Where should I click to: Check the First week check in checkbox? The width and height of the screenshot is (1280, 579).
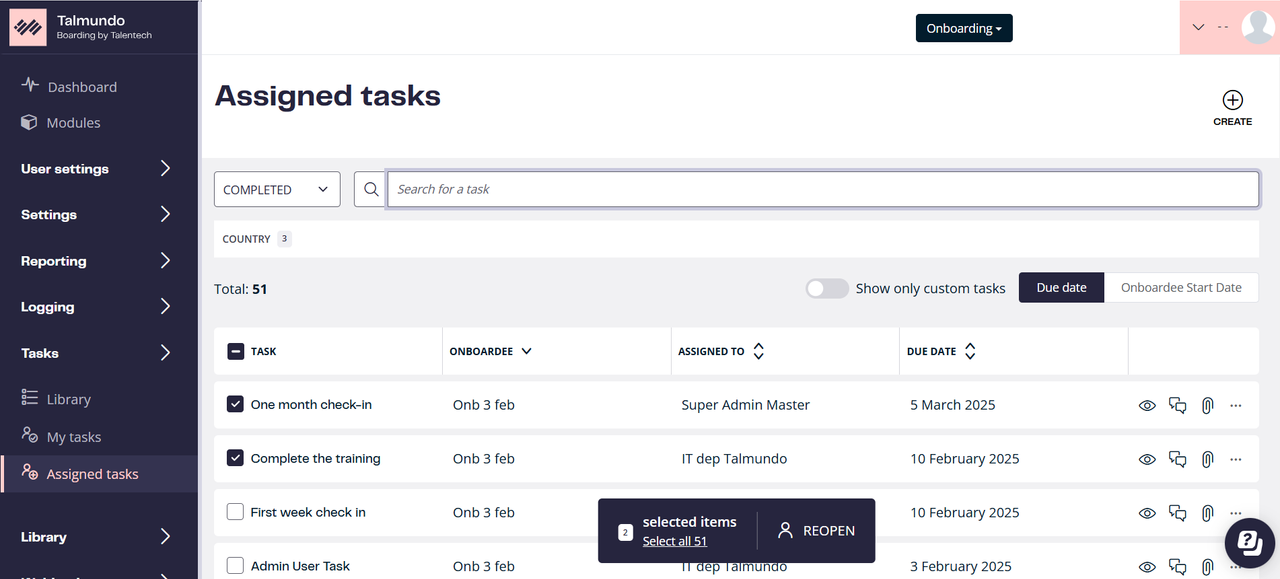coord(235,512)
